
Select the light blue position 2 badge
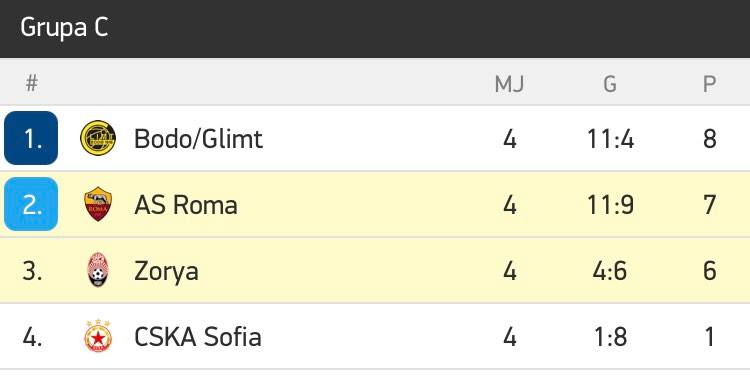tap(31, 204)
